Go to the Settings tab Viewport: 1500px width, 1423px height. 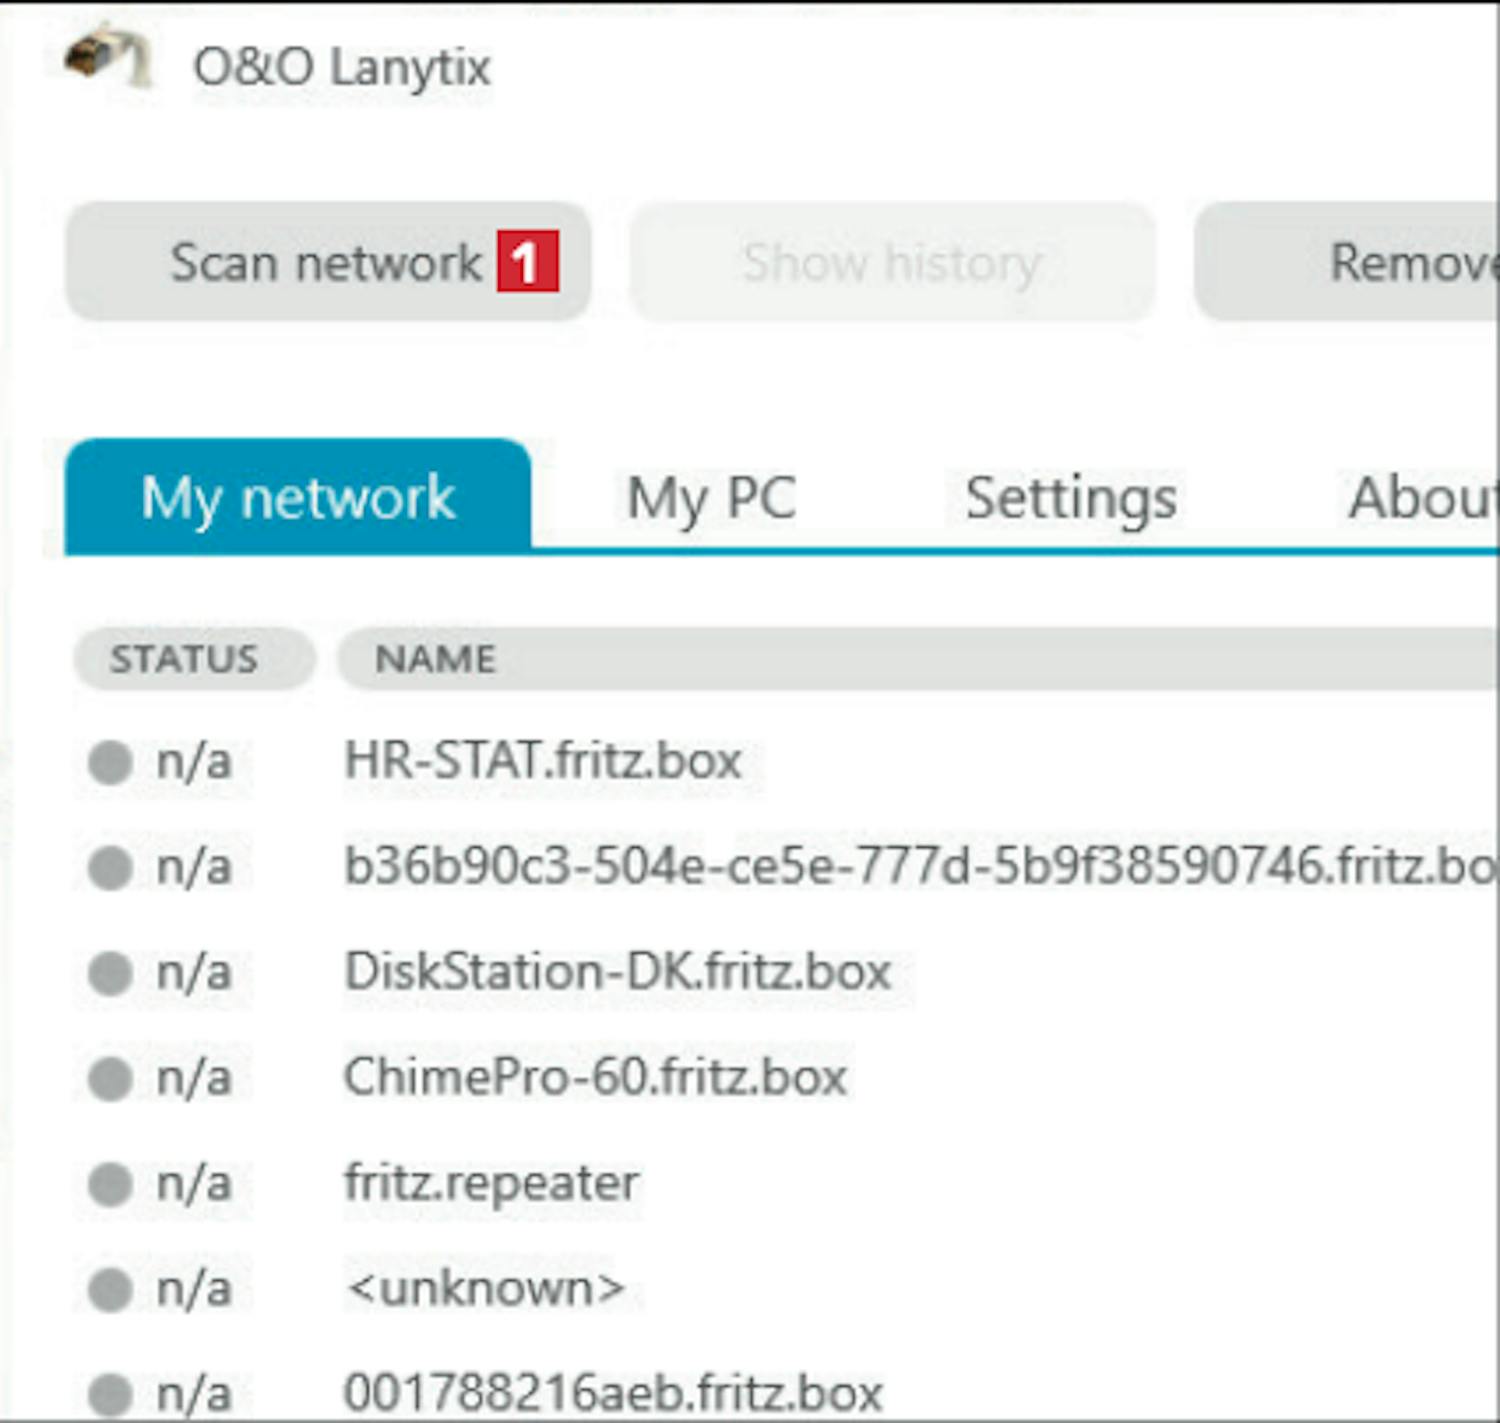1071,498
